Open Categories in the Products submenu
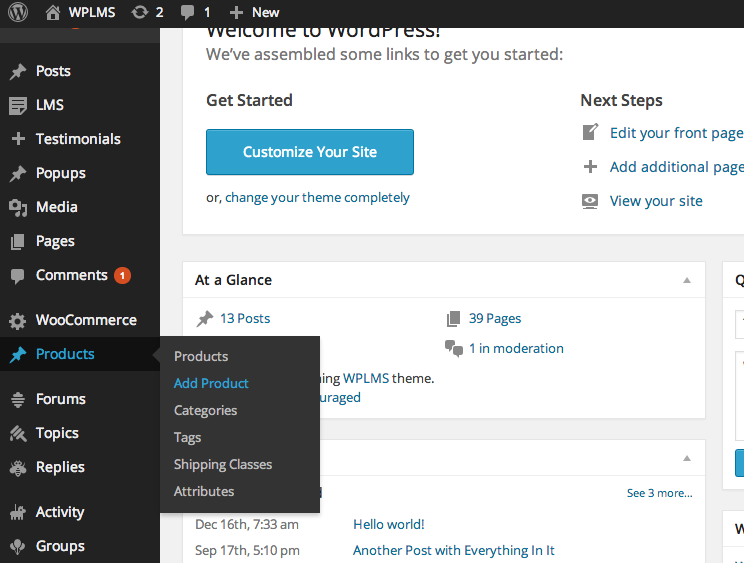 coord(205,410)
